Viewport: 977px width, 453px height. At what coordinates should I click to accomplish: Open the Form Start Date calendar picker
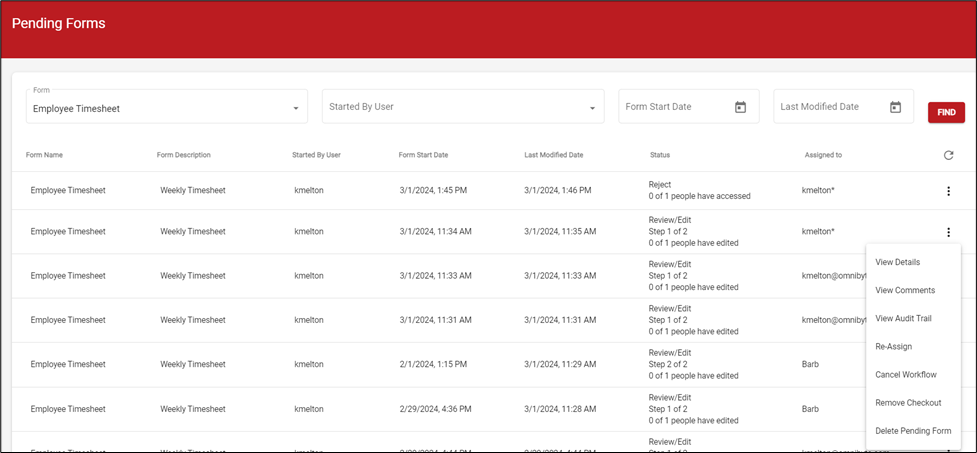coord(740,107)
